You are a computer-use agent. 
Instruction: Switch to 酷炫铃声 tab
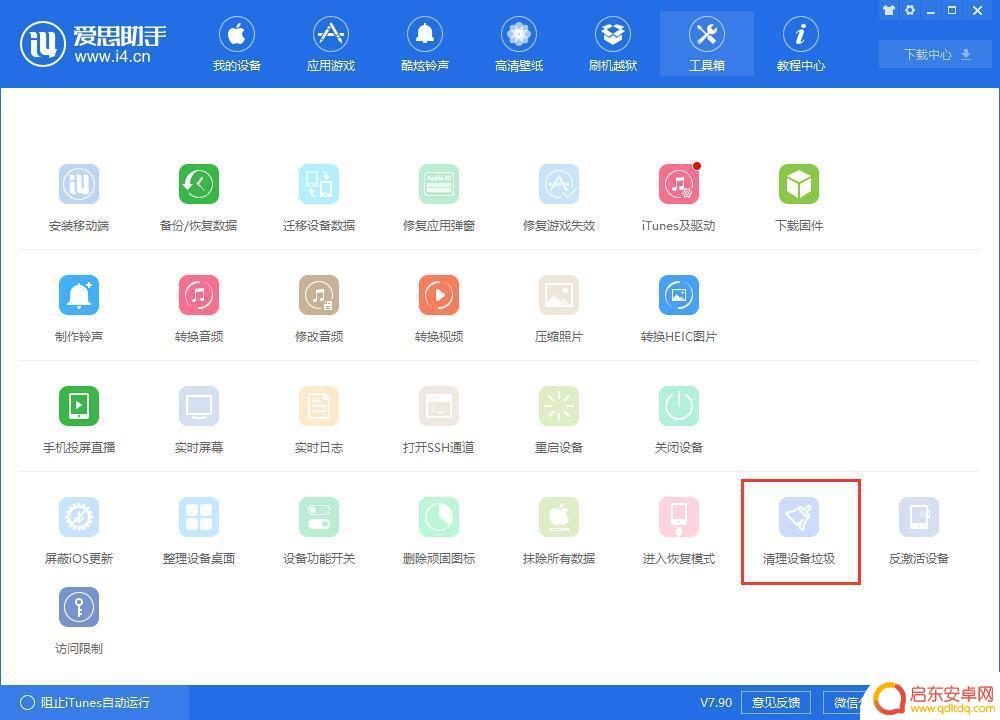pos(425,44)
